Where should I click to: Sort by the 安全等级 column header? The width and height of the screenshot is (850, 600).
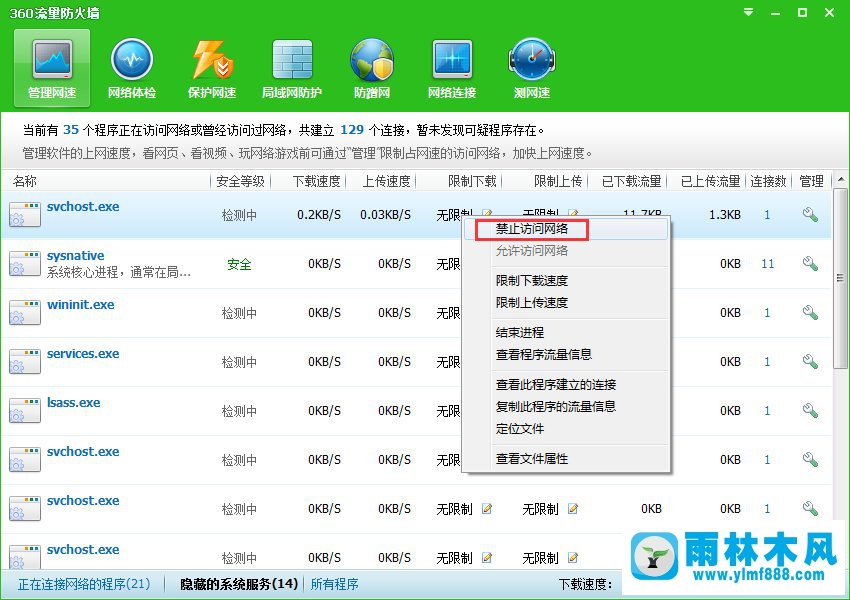tap(240, 181)
